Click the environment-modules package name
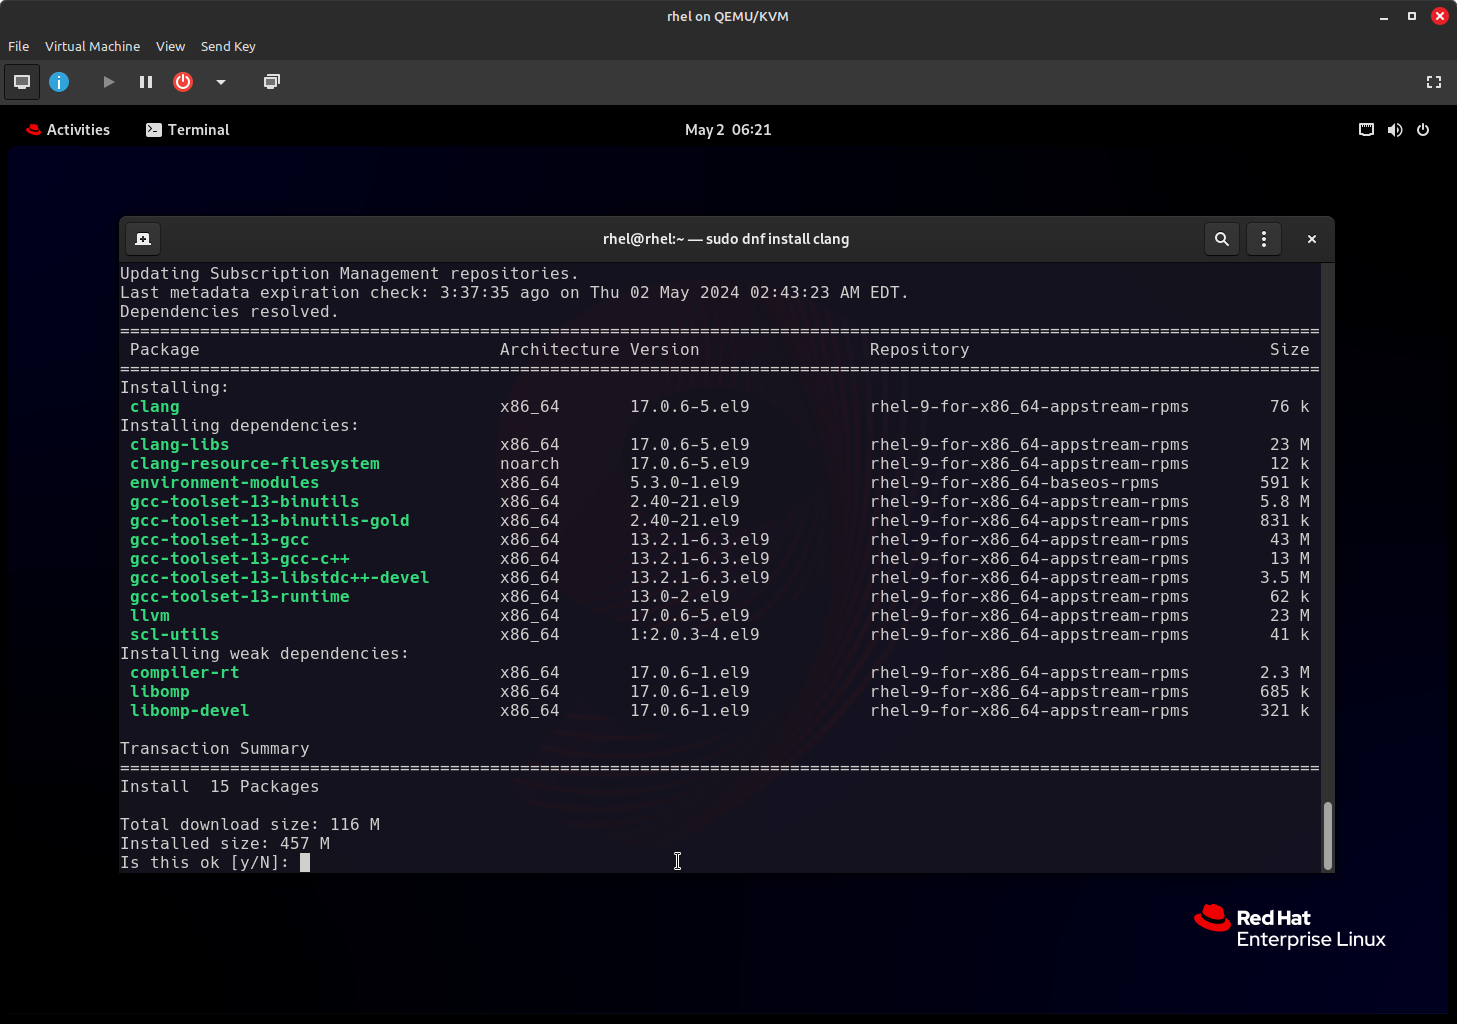This screenshot has width=1457, height=1024. (x=225, y=483)
